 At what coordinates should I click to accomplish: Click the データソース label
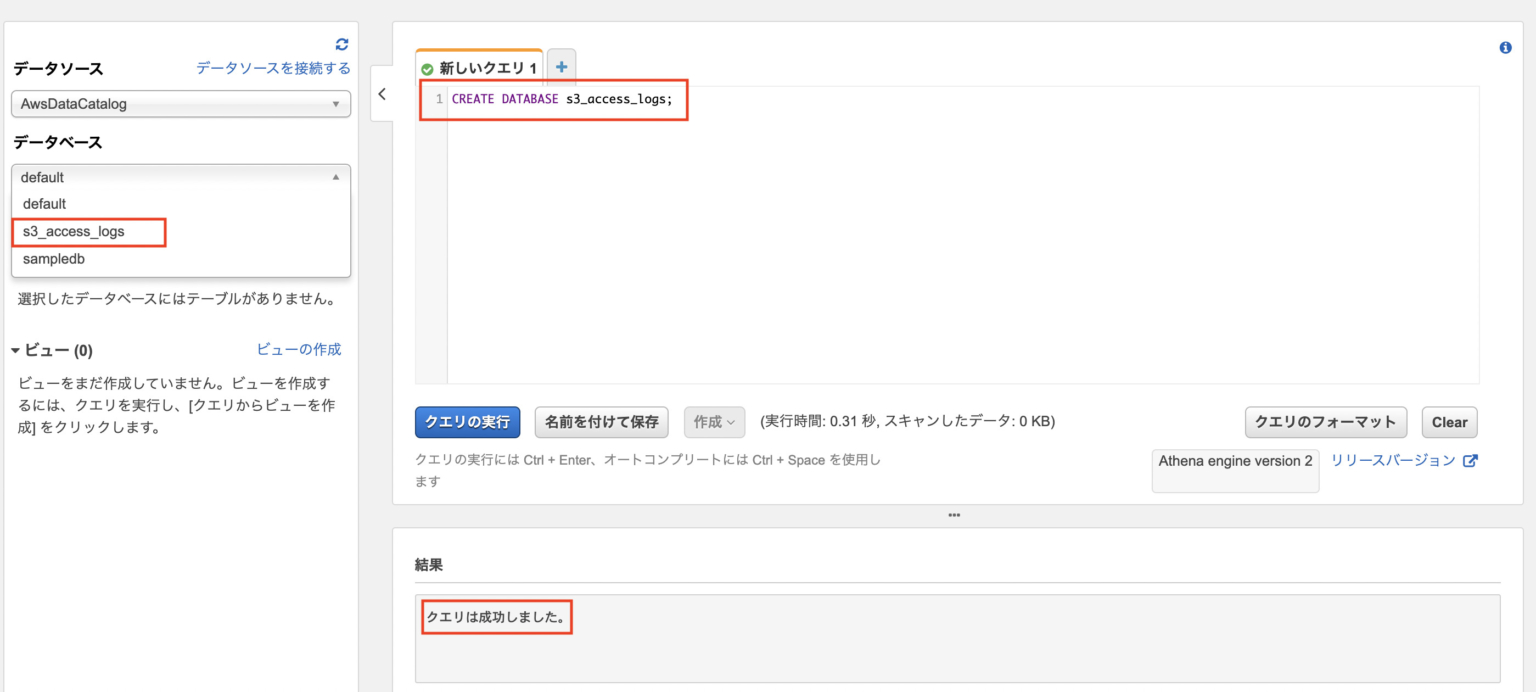coord(57,68)
